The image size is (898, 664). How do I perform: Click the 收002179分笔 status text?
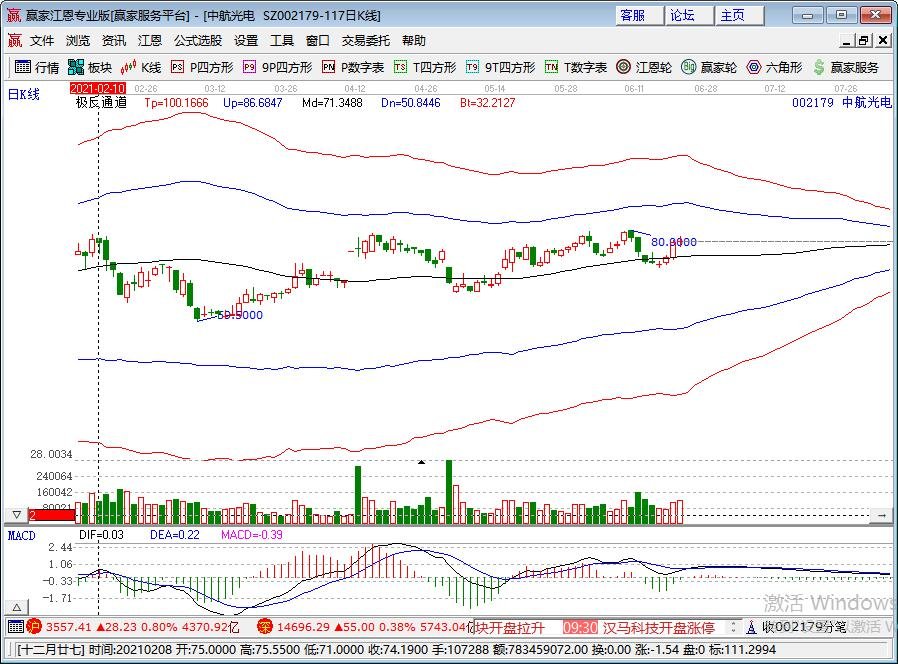(x=804, y=627)
